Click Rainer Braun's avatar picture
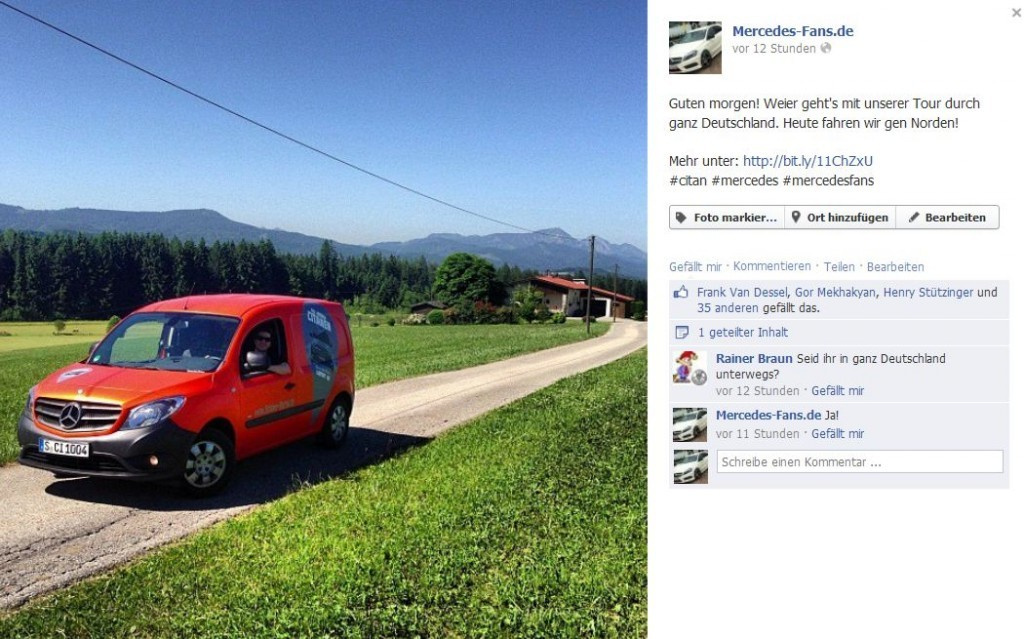Viewport: 1024px width, 639px height. (690, 367)
